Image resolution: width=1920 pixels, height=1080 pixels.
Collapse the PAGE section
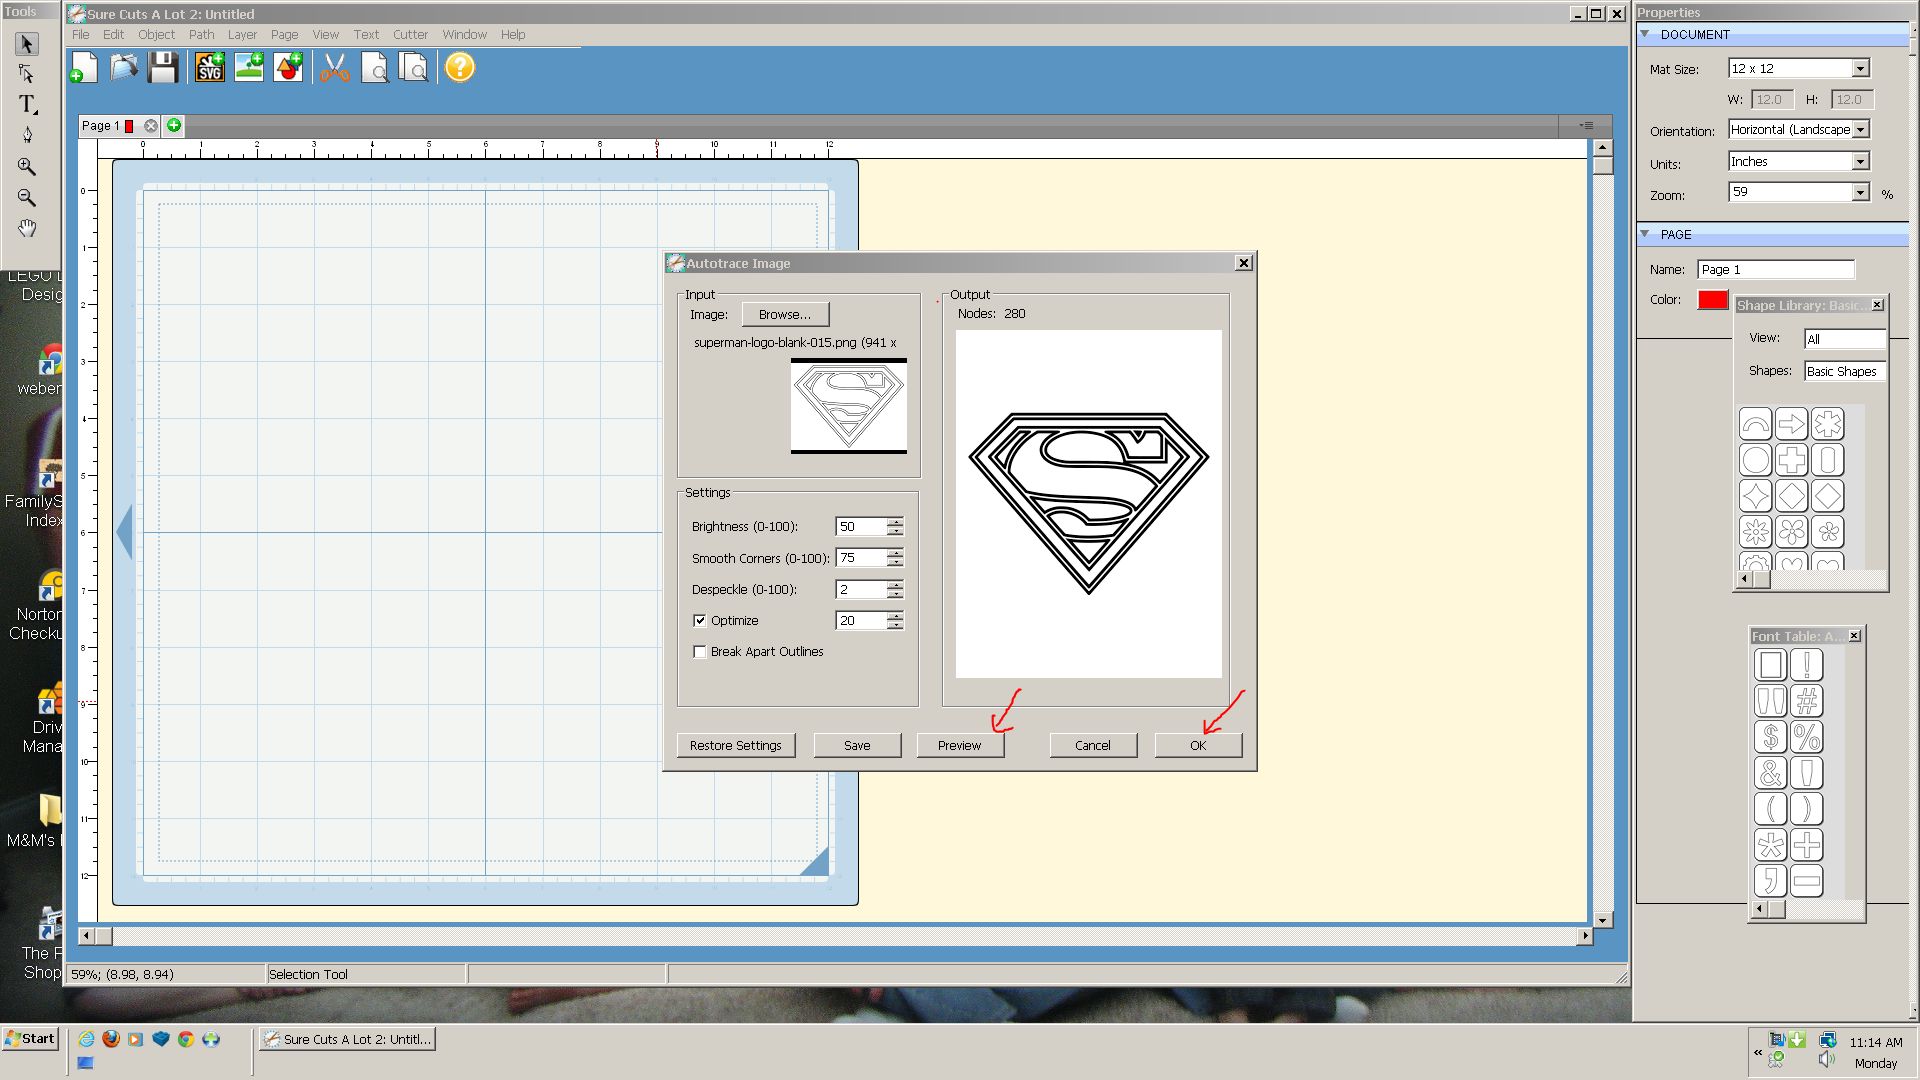point(1645,234)
